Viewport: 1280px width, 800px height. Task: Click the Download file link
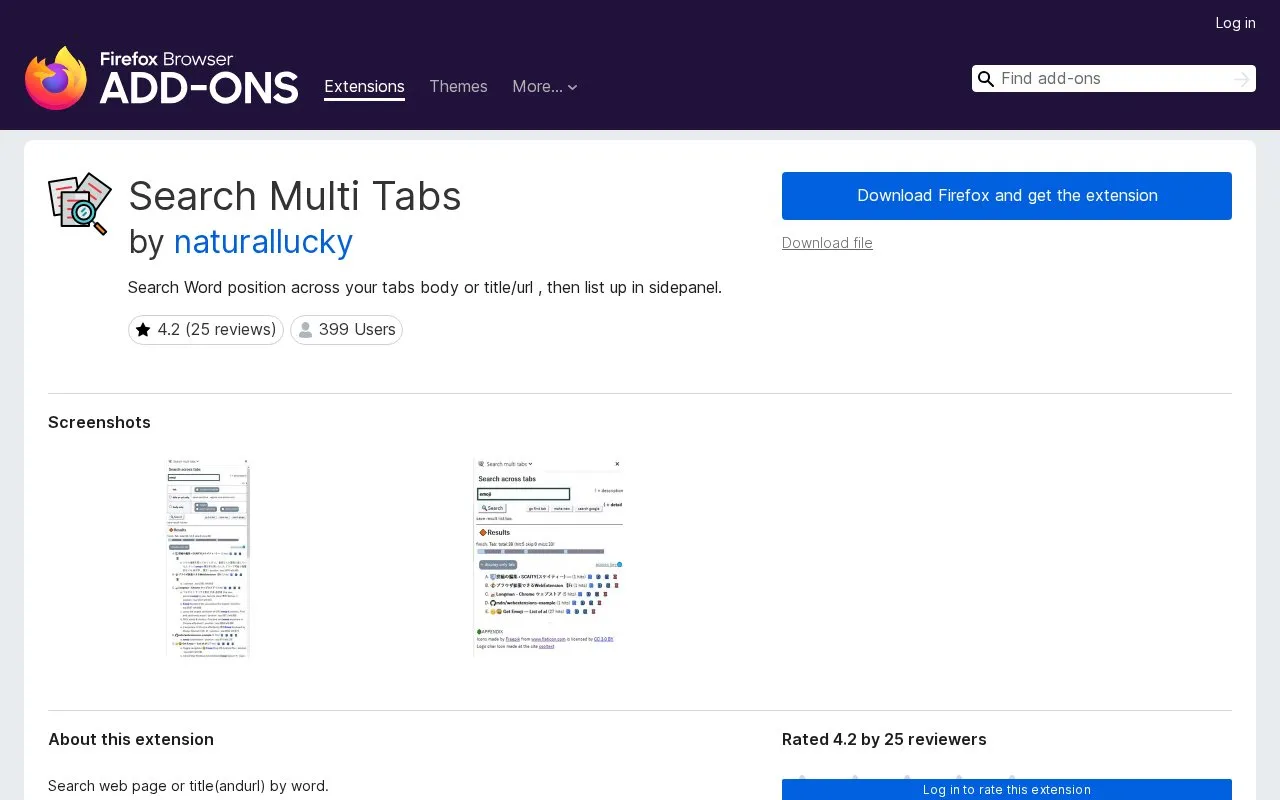[827, 243]
